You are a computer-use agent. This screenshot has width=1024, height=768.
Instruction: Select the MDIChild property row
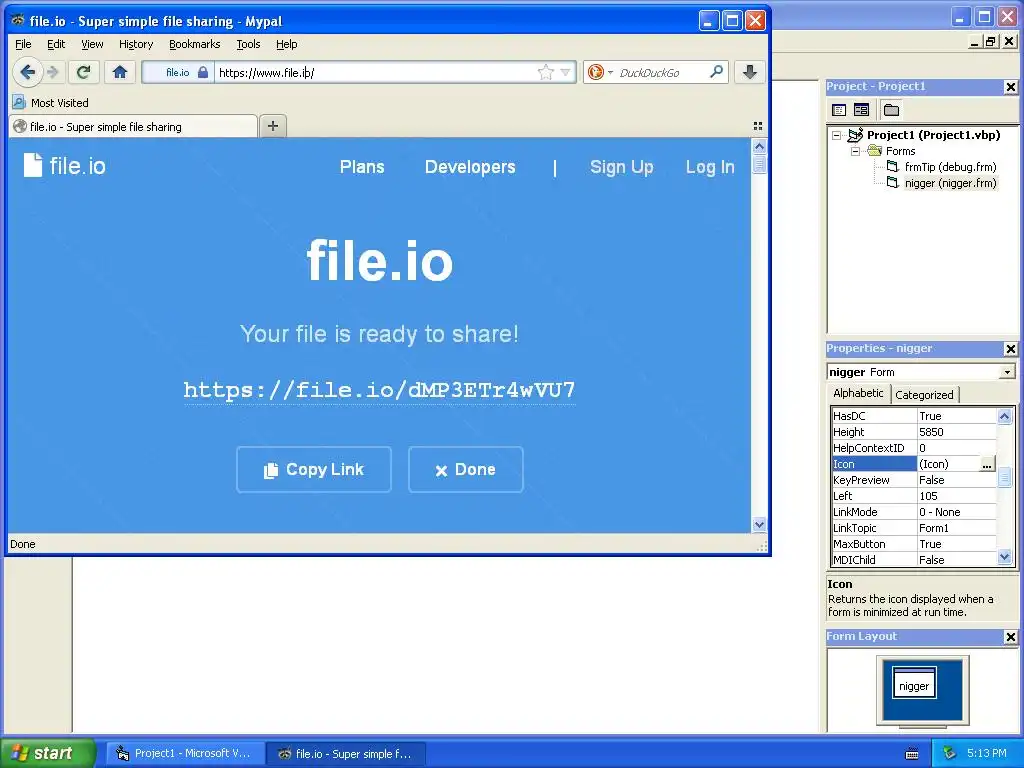(x=914, y=560)
